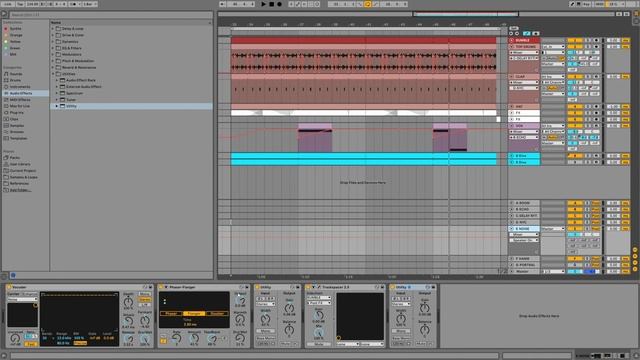Screen dimensions: 640x360
Task: Open the Plug-ins category icon
Action: coord(6,113)
